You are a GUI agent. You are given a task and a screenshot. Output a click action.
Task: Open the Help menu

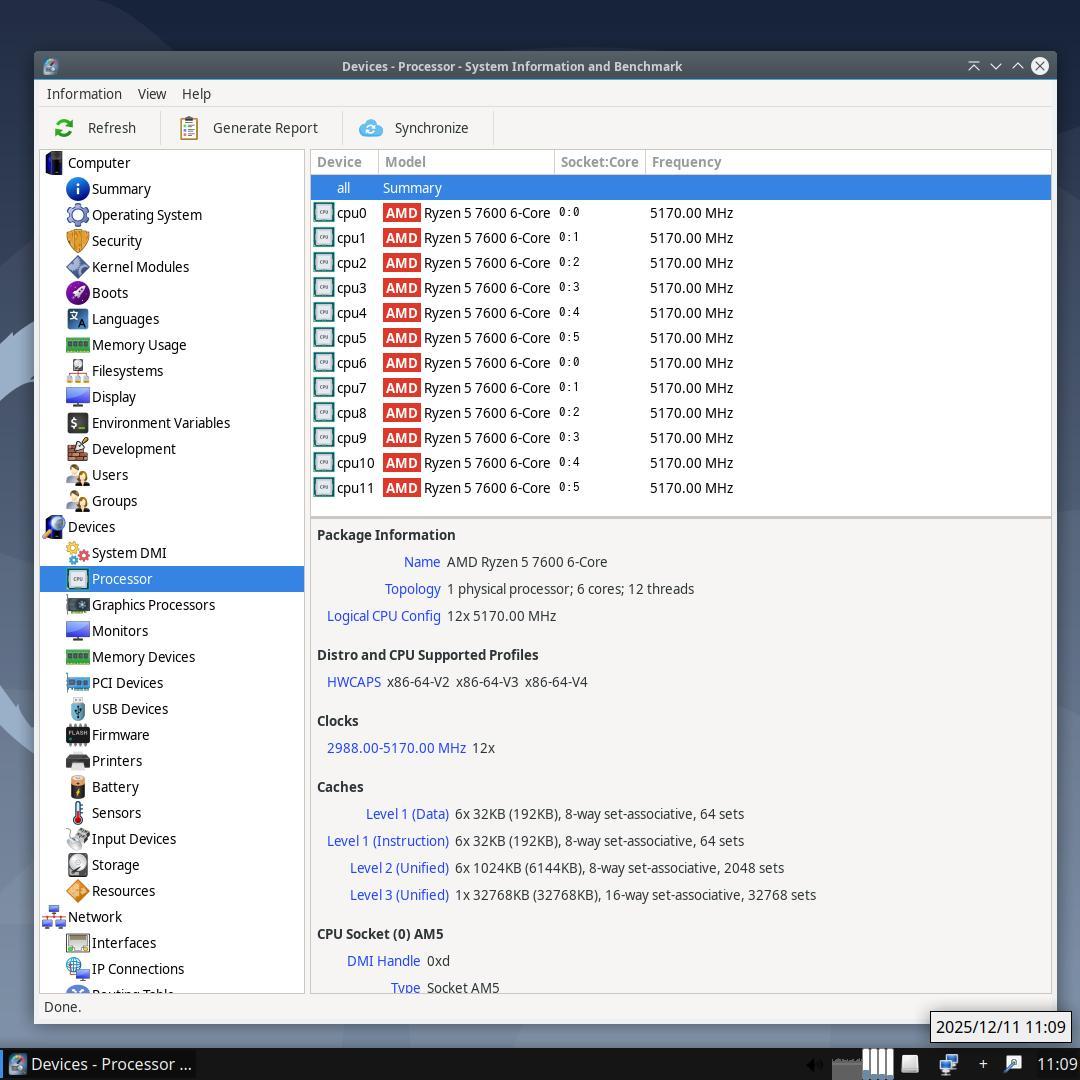coord(196,94)
